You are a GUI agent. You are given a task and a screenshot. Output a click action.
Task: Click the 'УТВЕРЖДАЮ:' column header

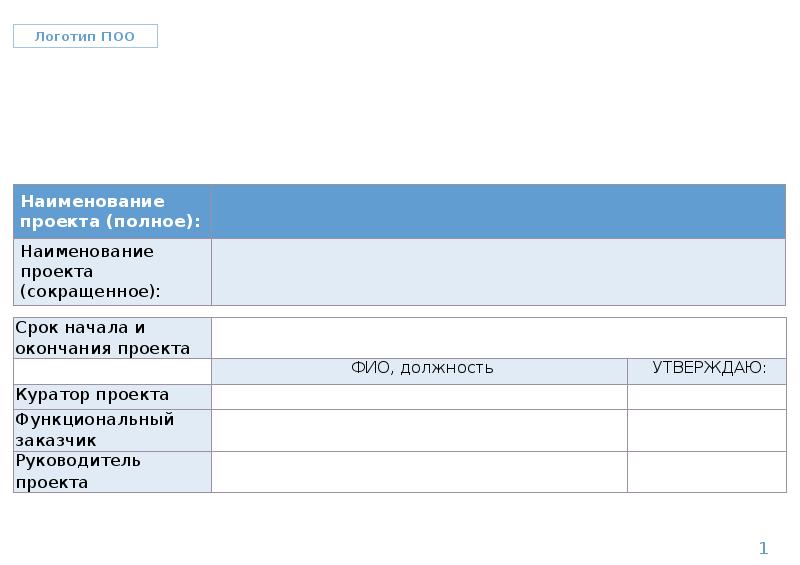click(707, 368)
